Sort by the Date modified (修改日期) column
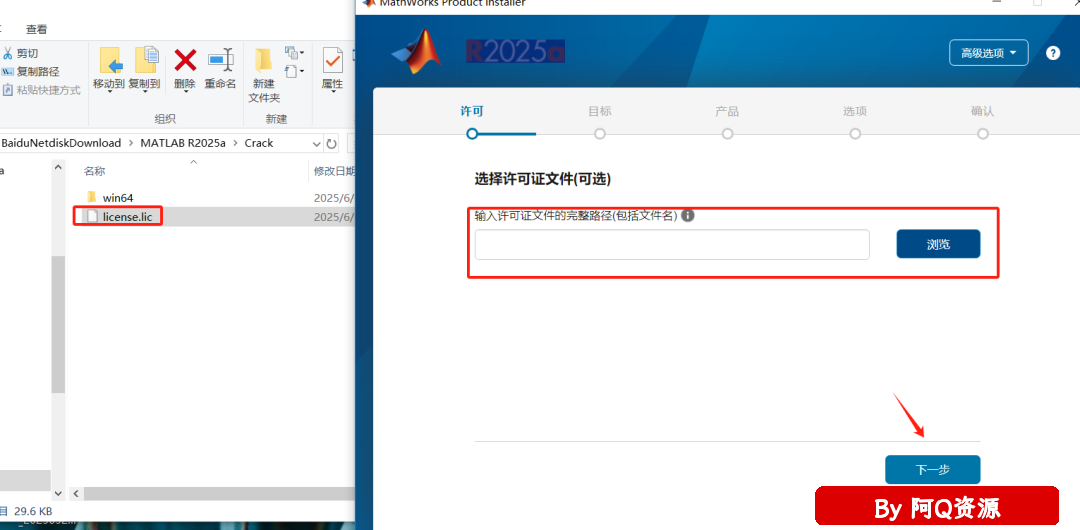 (x=334, y=171)
